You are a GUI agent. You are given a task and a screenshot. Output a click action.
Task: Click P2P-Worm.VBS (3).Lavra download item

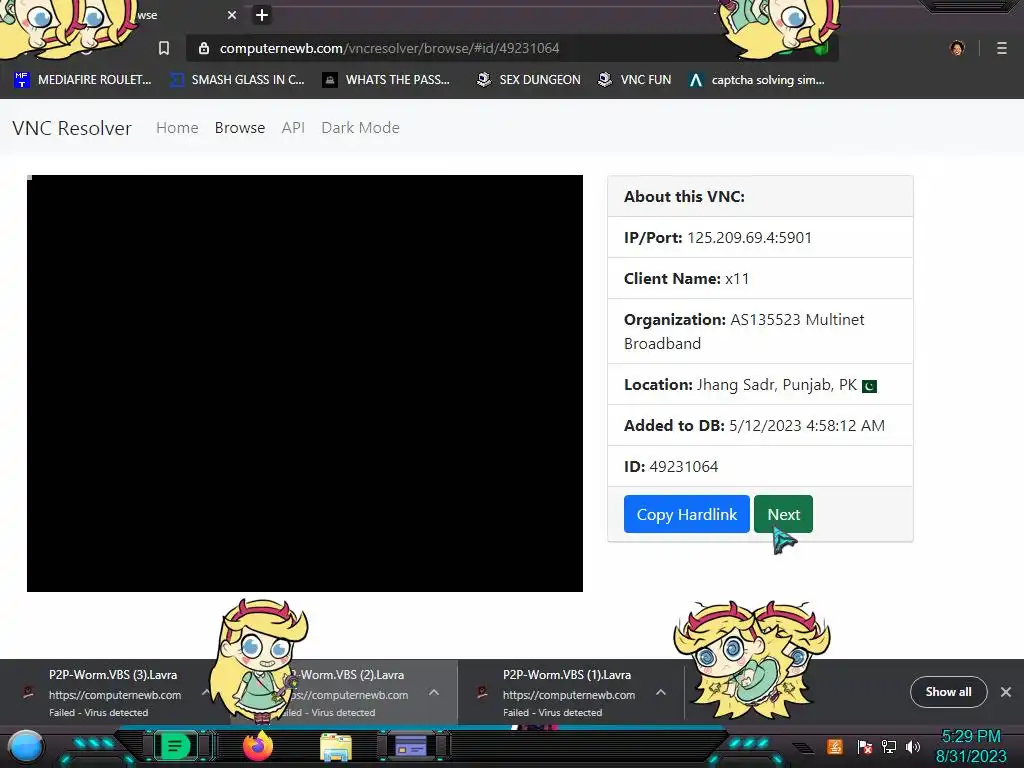[x=115, y=693]
